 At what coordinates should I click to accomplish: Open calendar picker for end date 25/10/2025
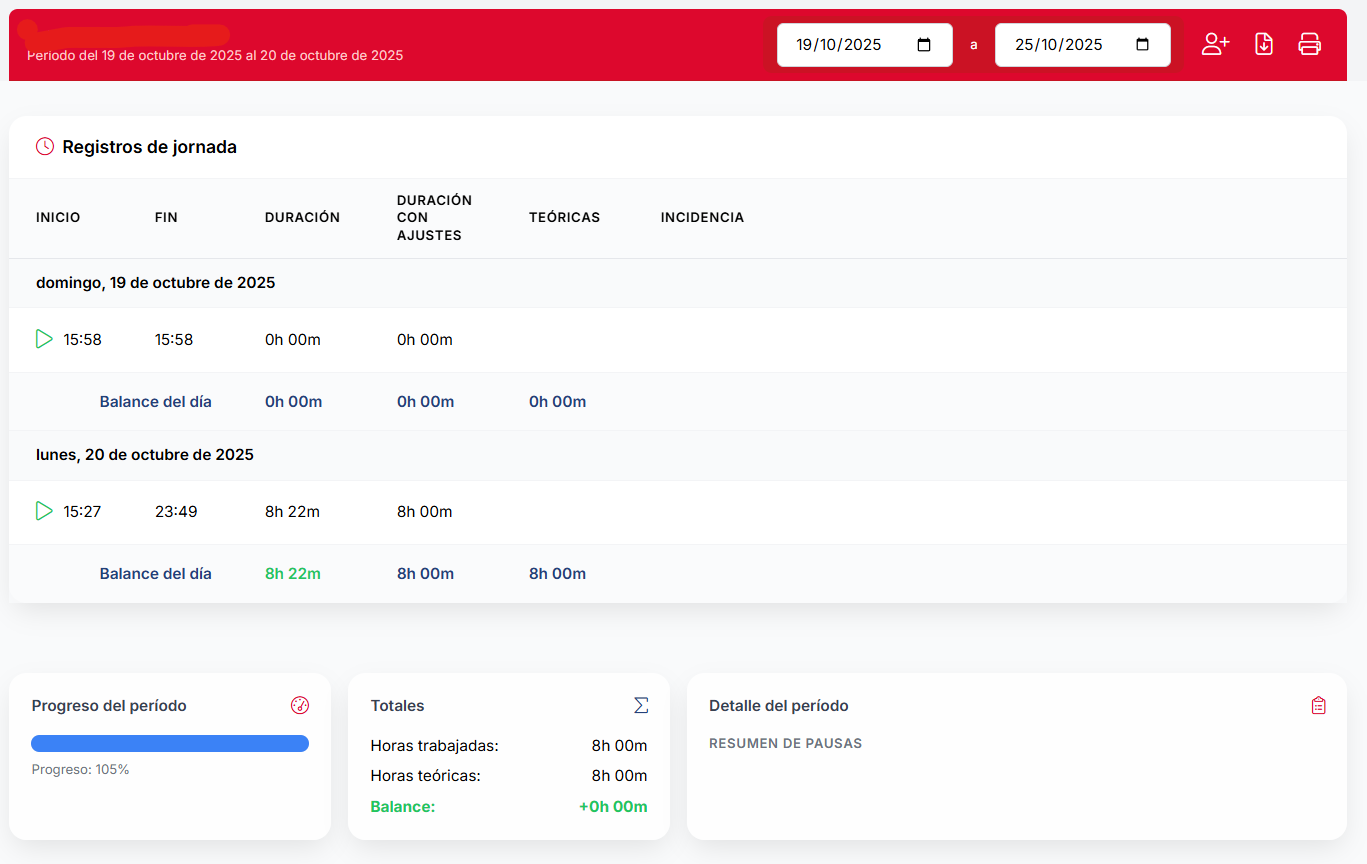click(x=1142, y=45)
